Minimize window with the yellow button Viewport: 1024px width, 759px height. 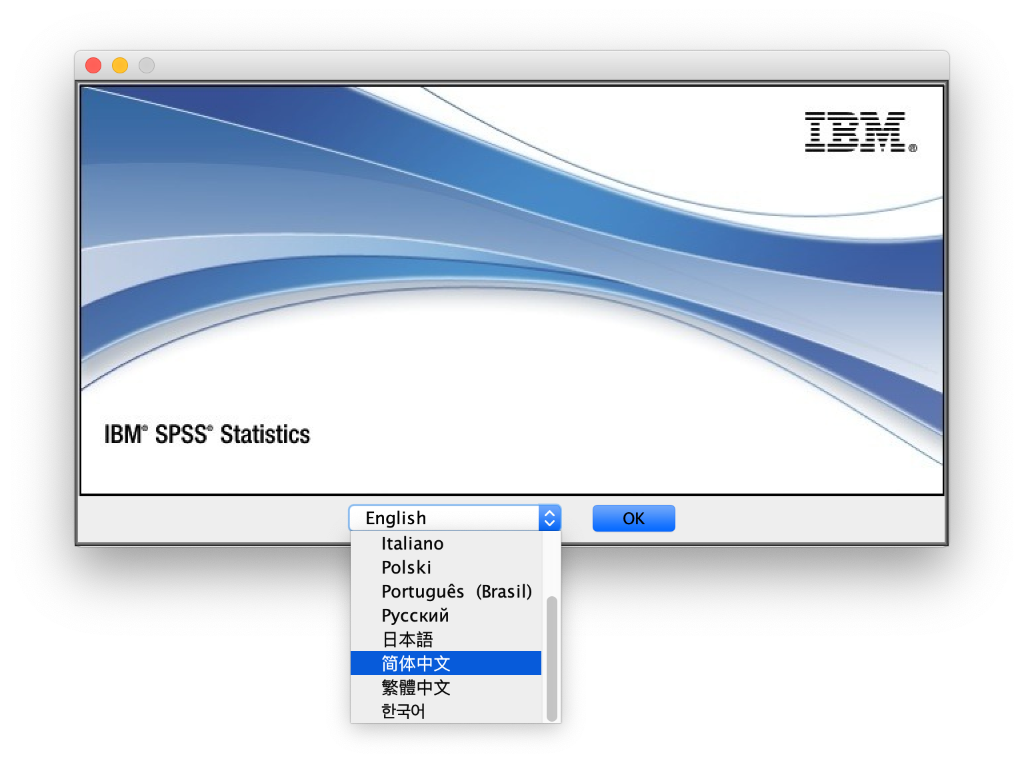click(120, 65)
